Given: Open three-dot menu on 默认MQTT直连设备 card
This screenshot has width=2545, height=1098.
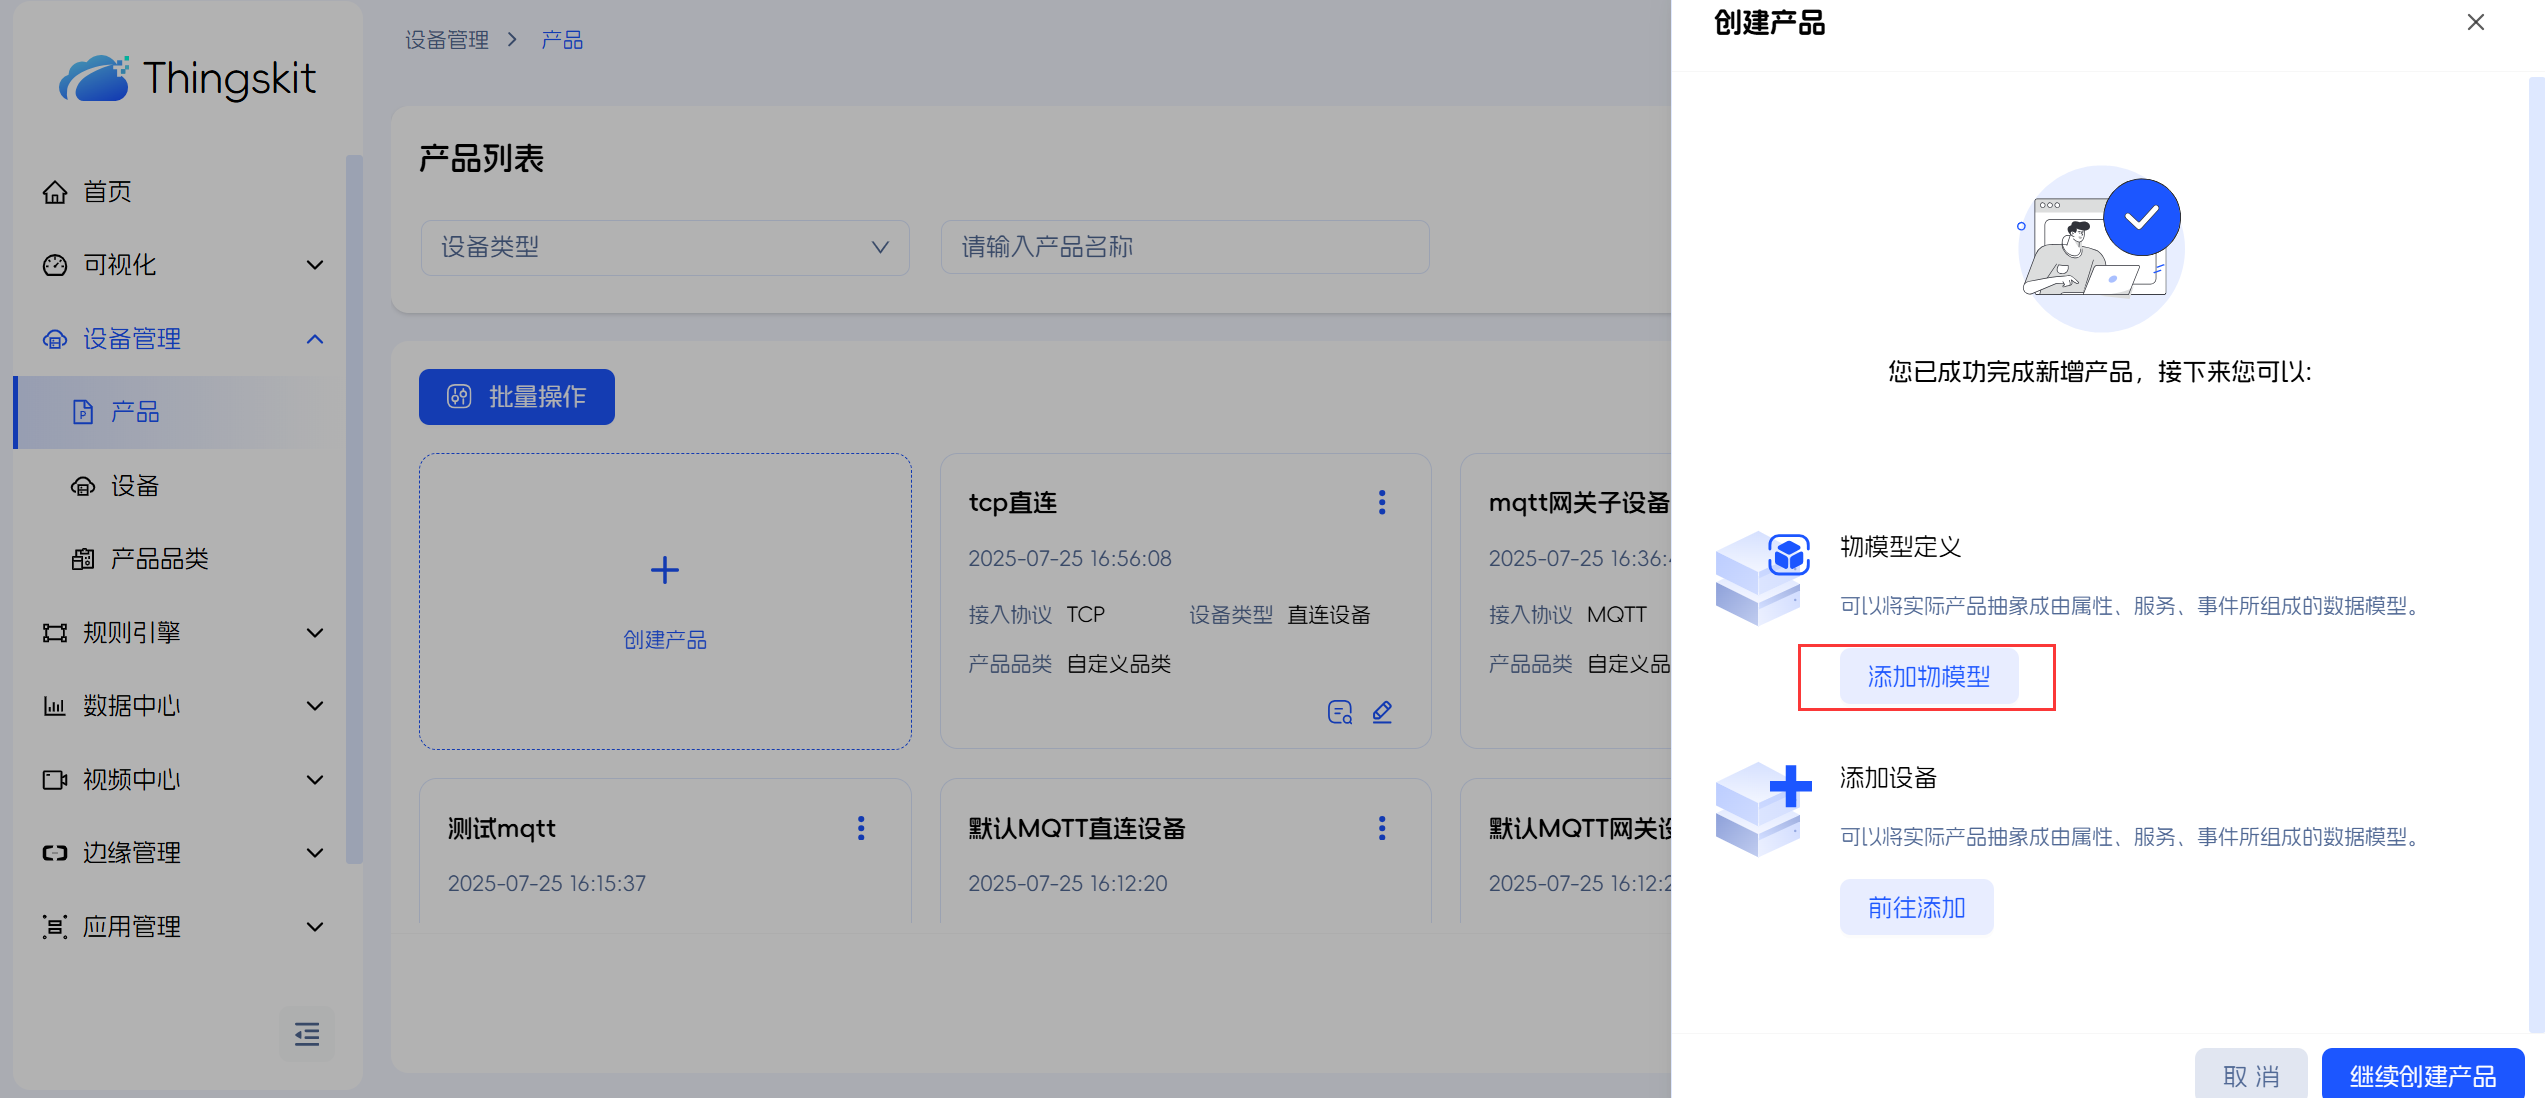Looking at the screenshot, I should pyautogui.click(x=1382, y=828).
